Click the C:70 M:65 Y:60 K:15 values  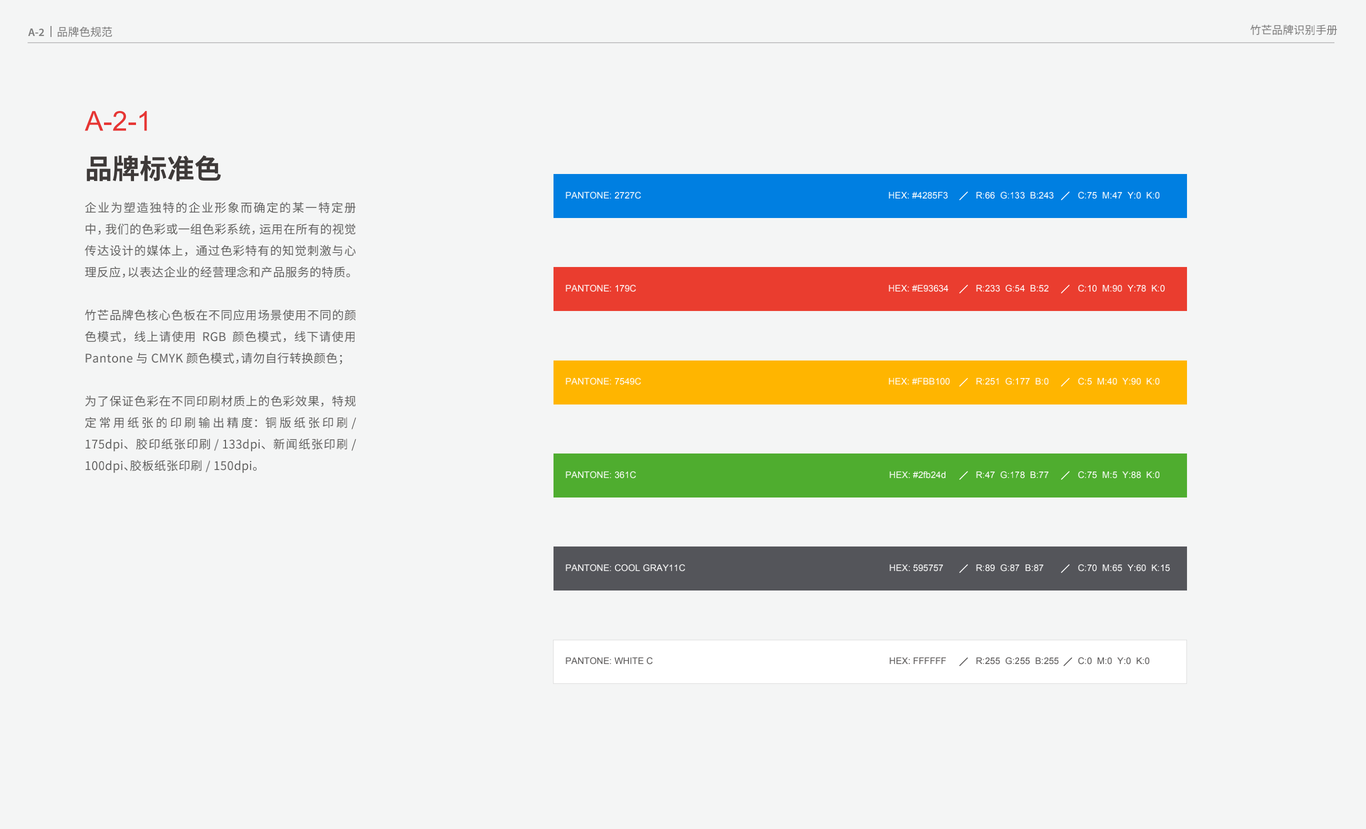pos(1124,568)
